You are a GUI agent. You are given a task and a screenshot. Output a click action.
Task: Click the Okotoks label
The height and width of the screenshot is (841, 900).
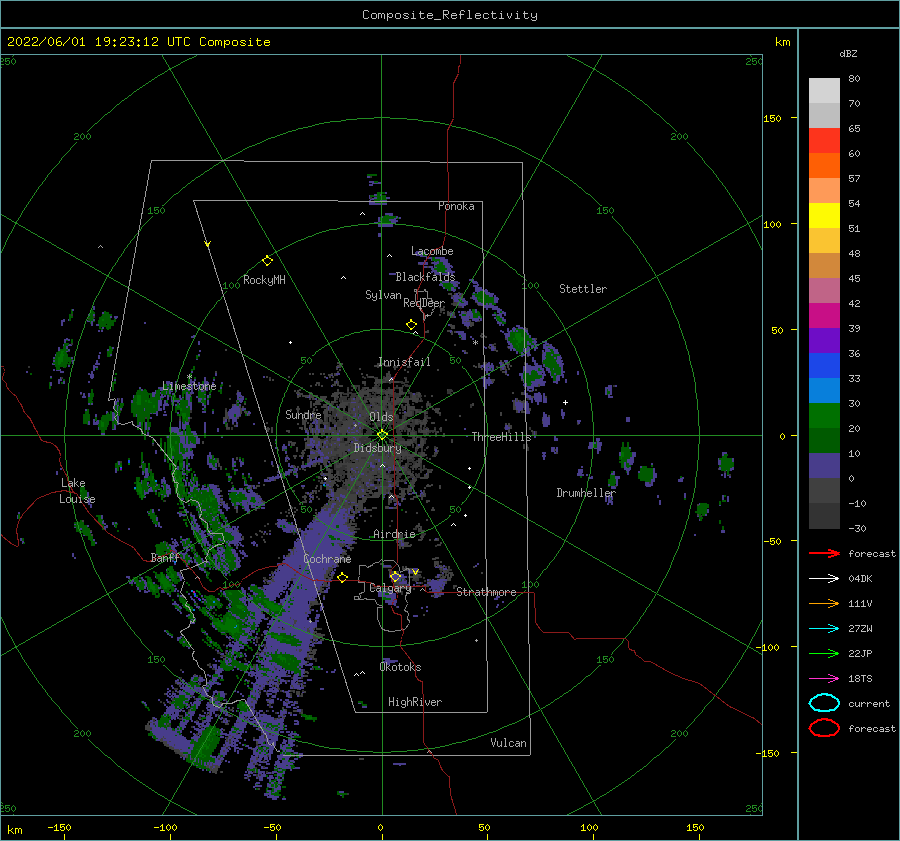tap(400, 667)
